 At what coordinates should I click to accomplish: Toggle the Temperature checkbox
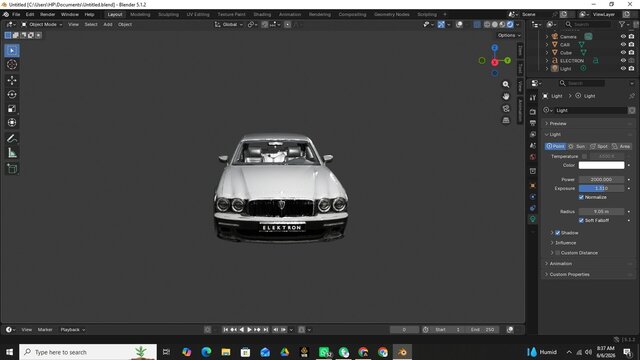tap(584, 156)
